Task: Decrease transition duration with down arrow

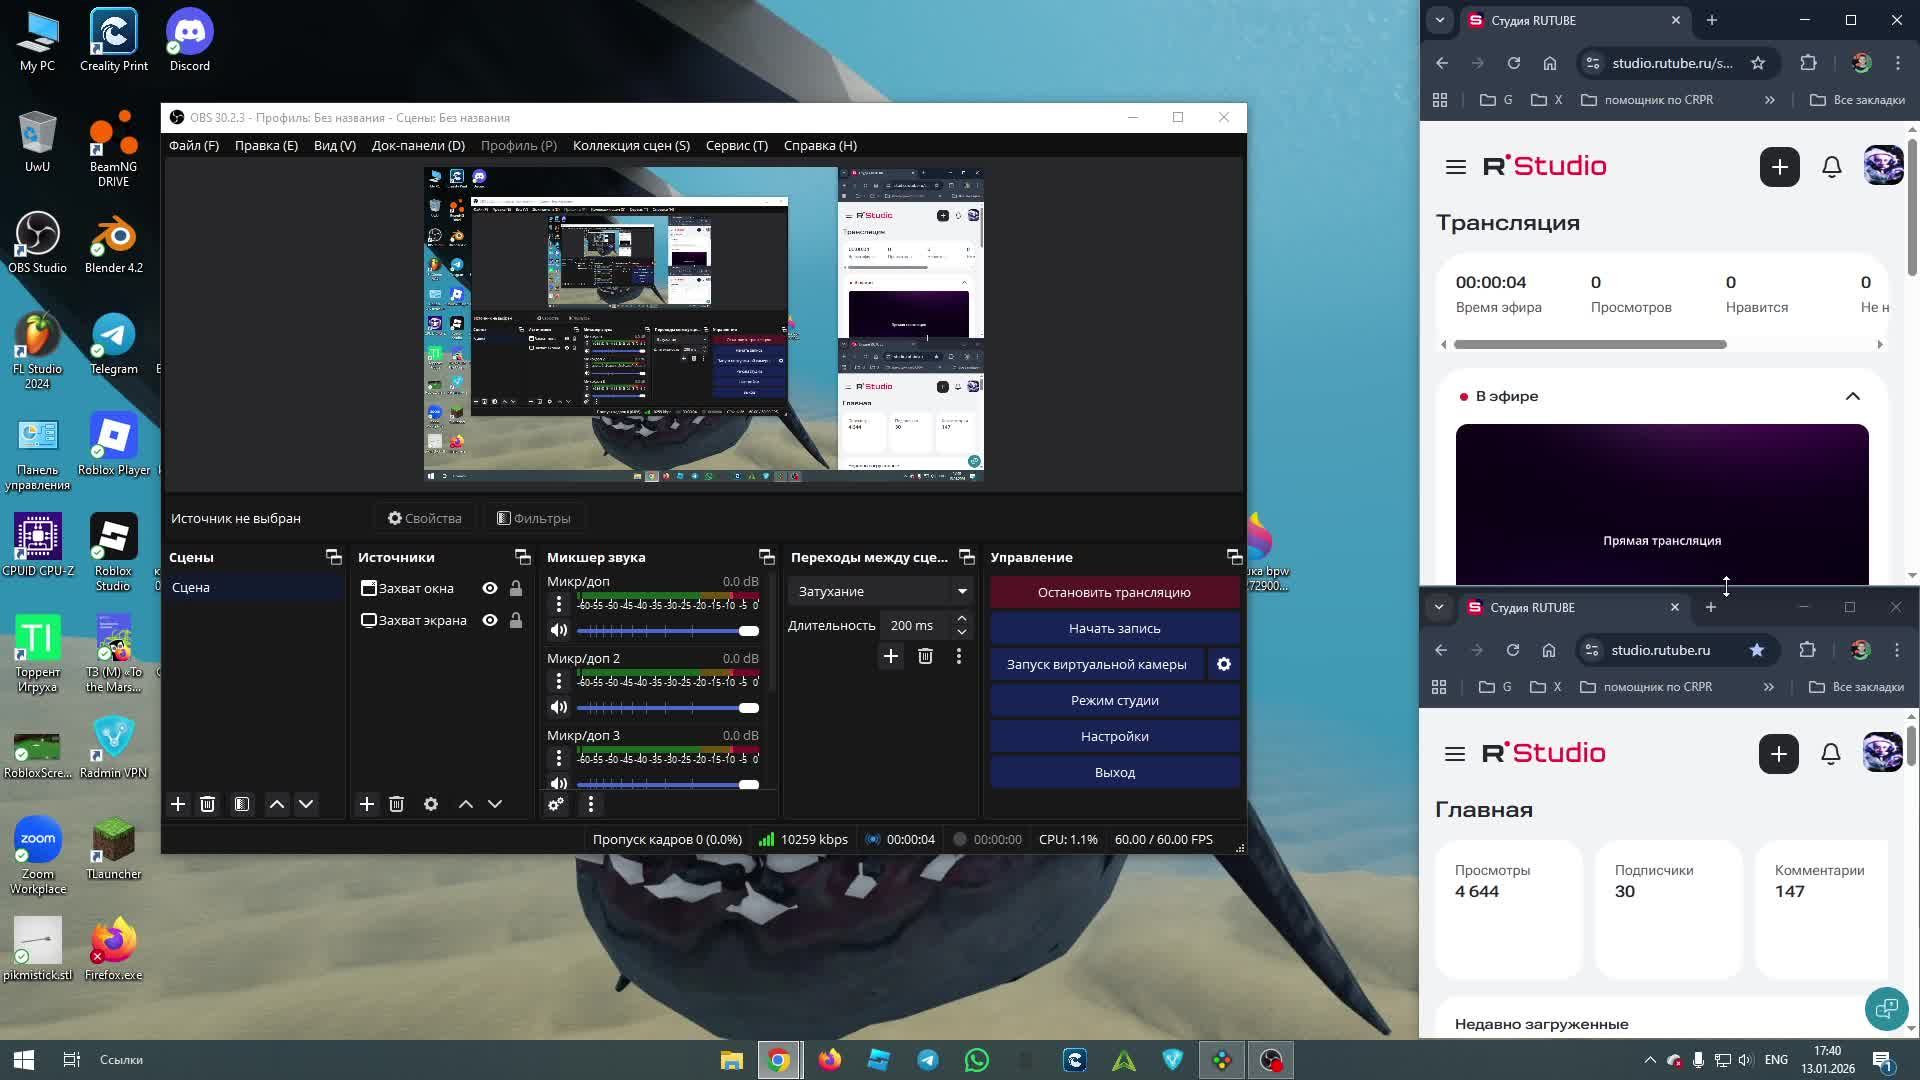Action: point(962,632)
